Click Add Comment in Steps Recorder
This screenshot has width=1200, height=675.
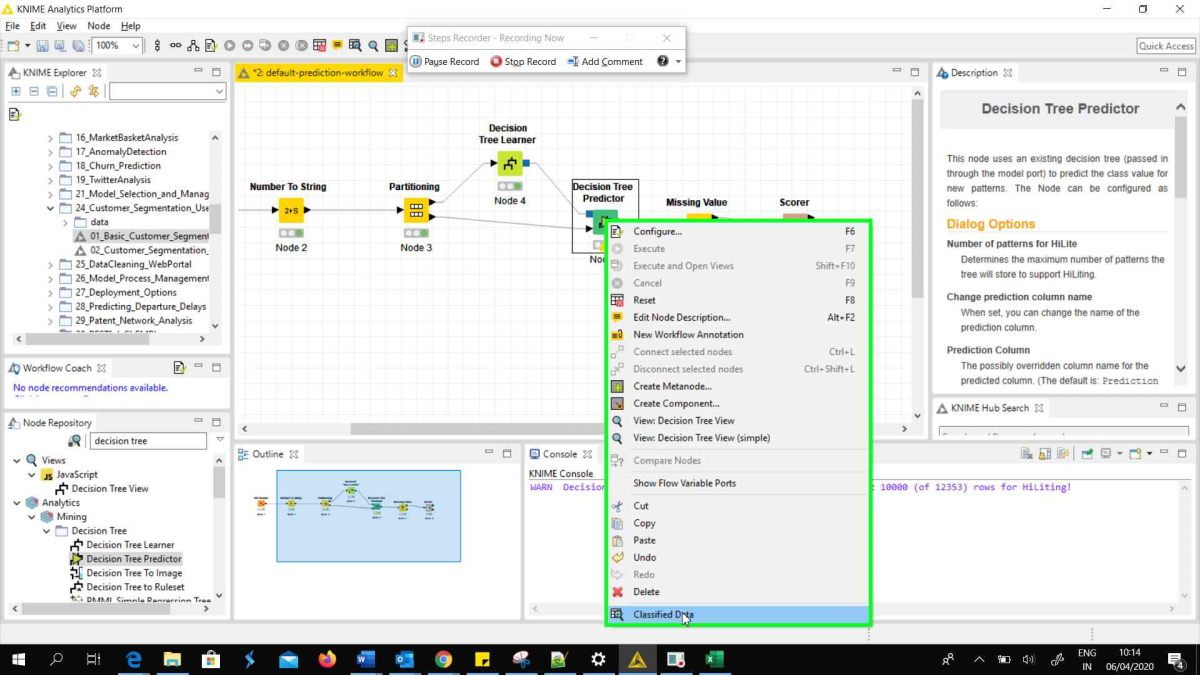pyautogui.click(x=605, y=62)
